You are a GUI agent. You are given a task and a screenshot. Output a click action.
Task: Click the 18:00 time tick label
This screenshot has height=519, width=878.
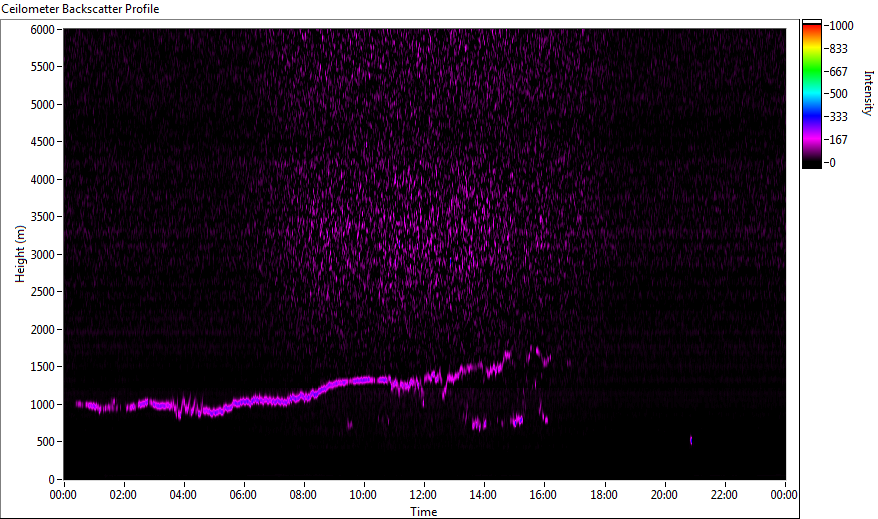[604, 495]
